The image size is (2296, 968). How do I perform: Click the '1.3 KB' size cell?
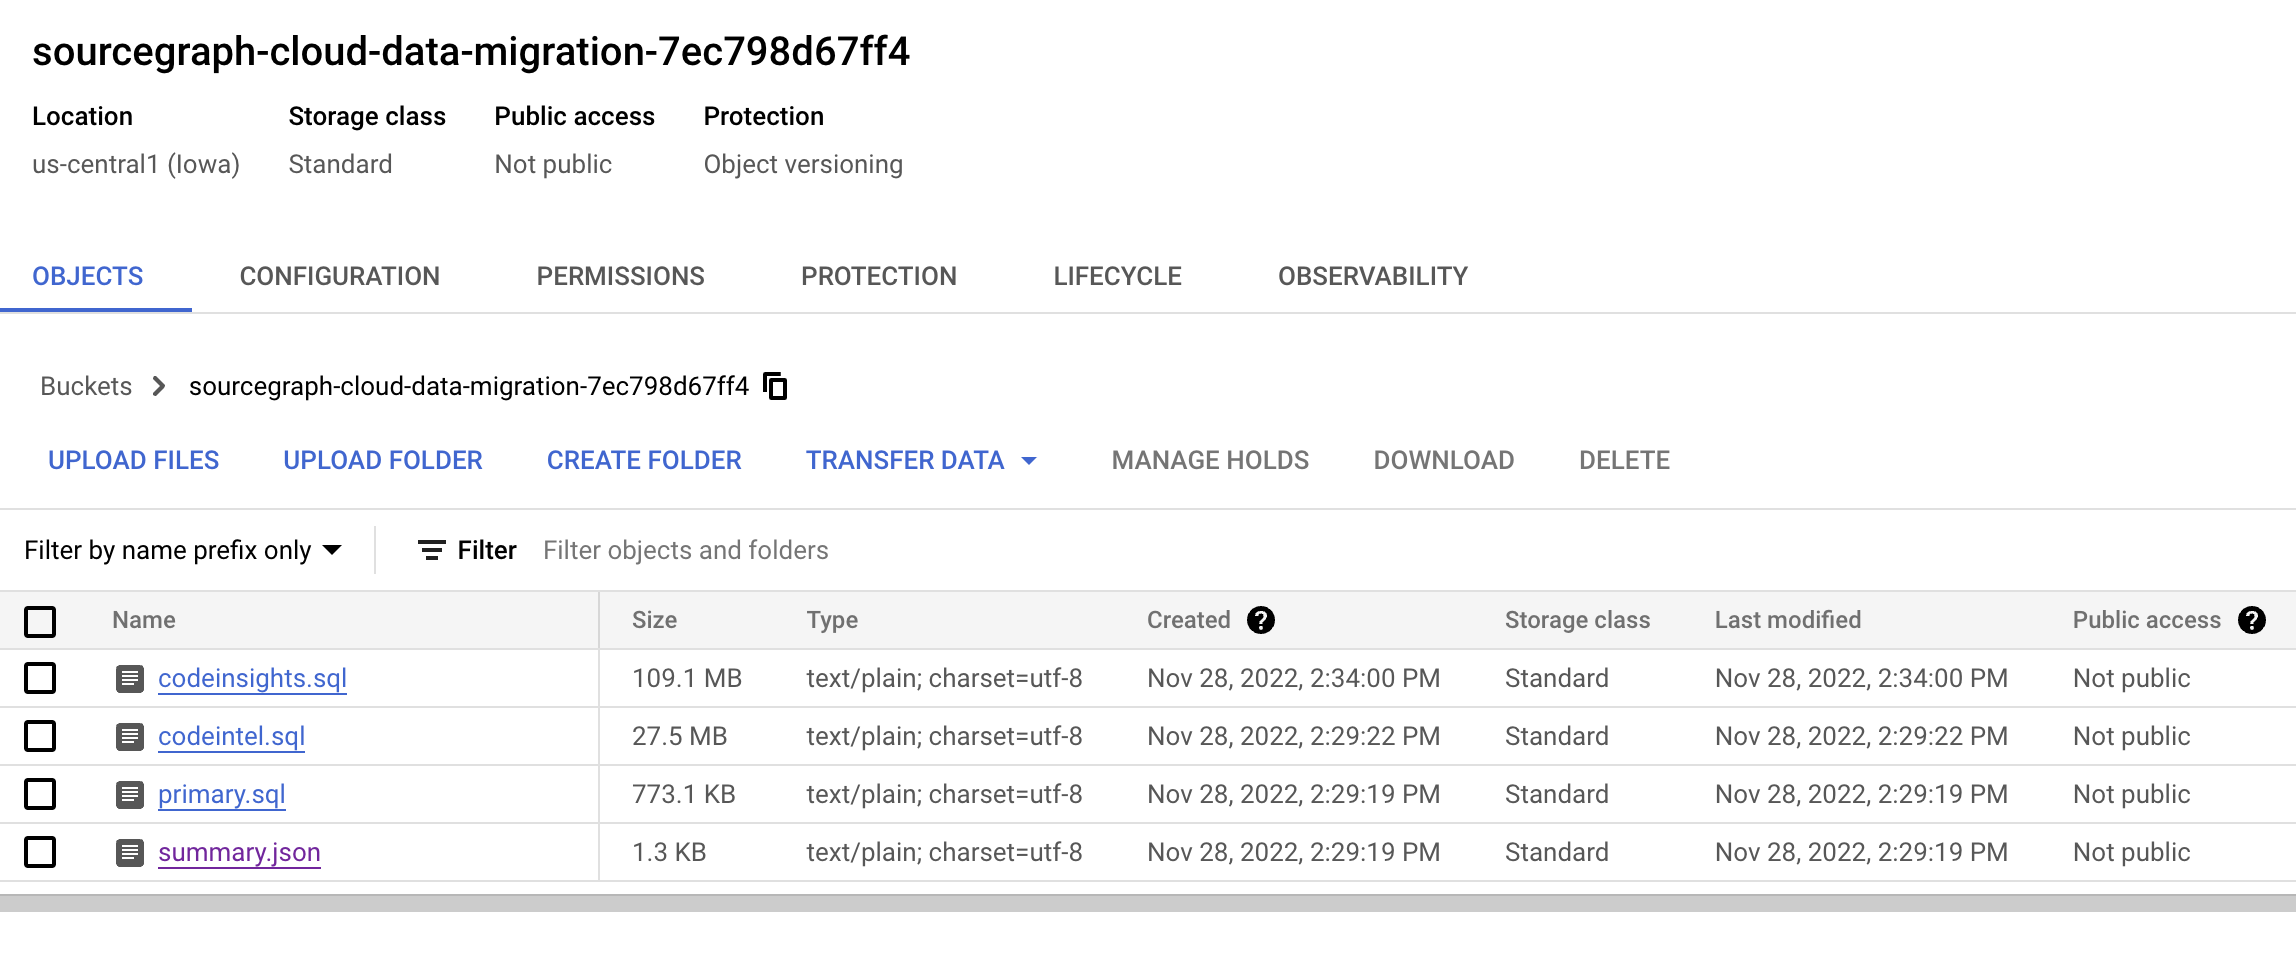point(669,852)
